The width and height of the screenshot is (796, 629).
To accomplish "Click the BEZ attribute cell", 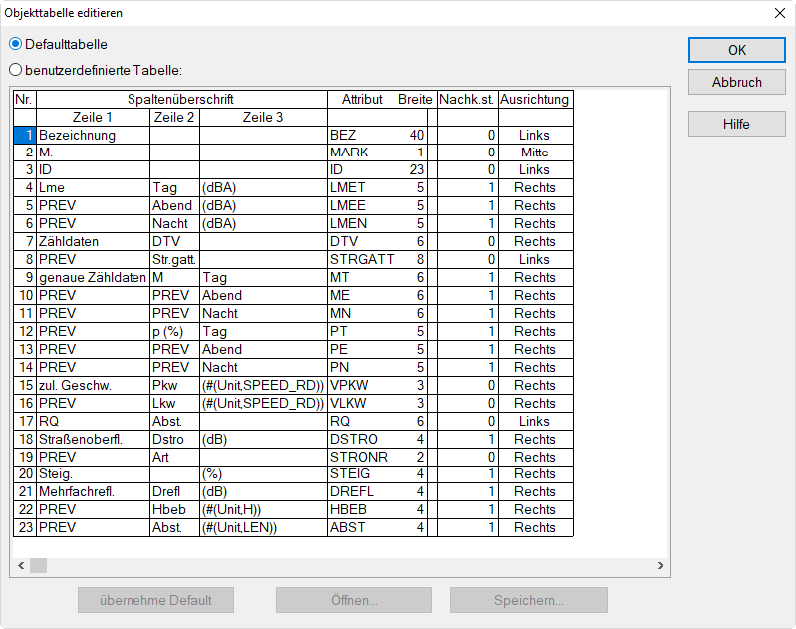I will tap(377, 136).
